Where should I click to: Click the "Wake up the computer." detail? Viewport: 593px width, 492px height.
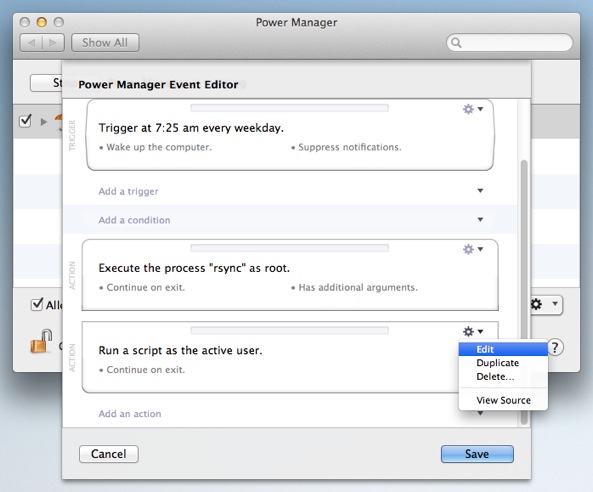[159, 147]
